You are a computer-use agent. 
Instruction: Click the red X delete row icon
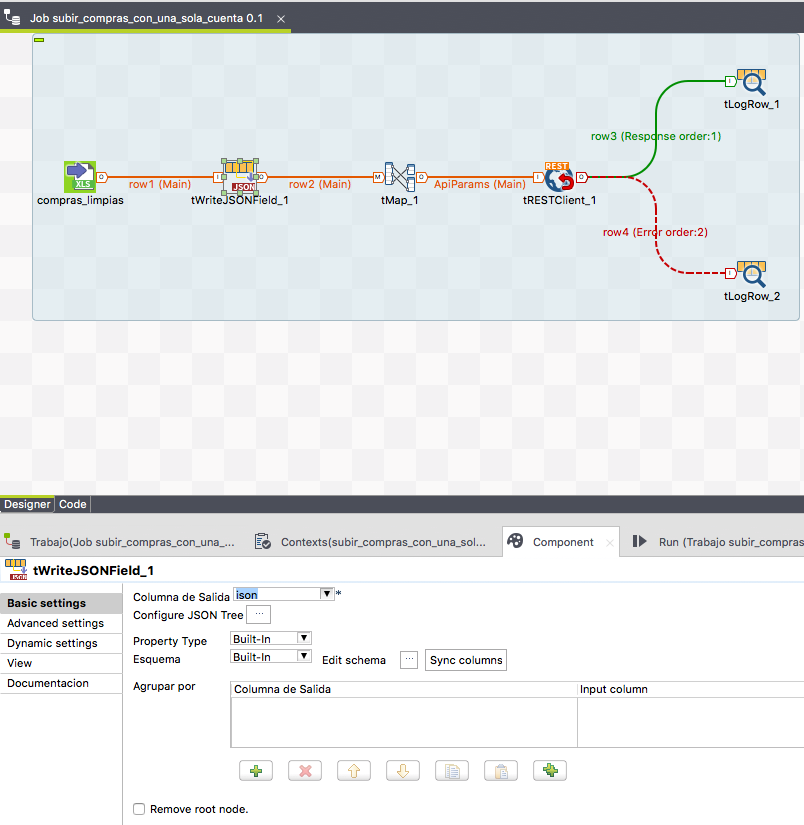click(305, 771)
